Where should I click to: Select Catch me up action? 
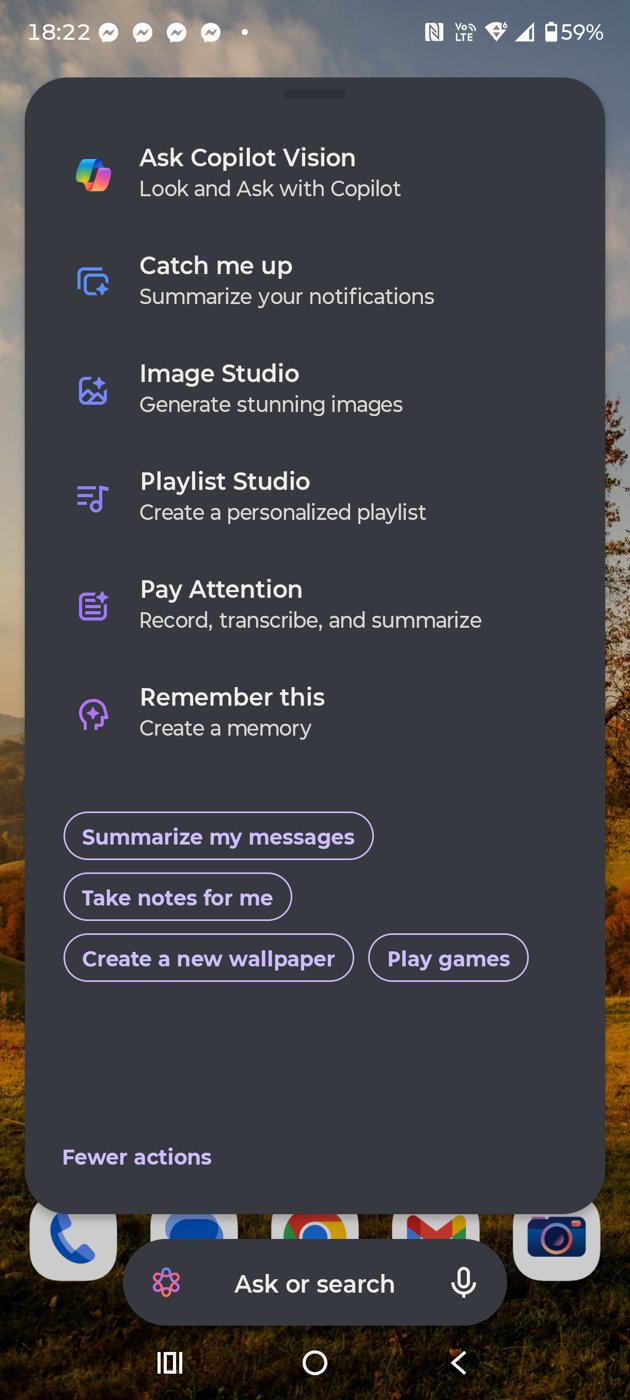[315, 281]
